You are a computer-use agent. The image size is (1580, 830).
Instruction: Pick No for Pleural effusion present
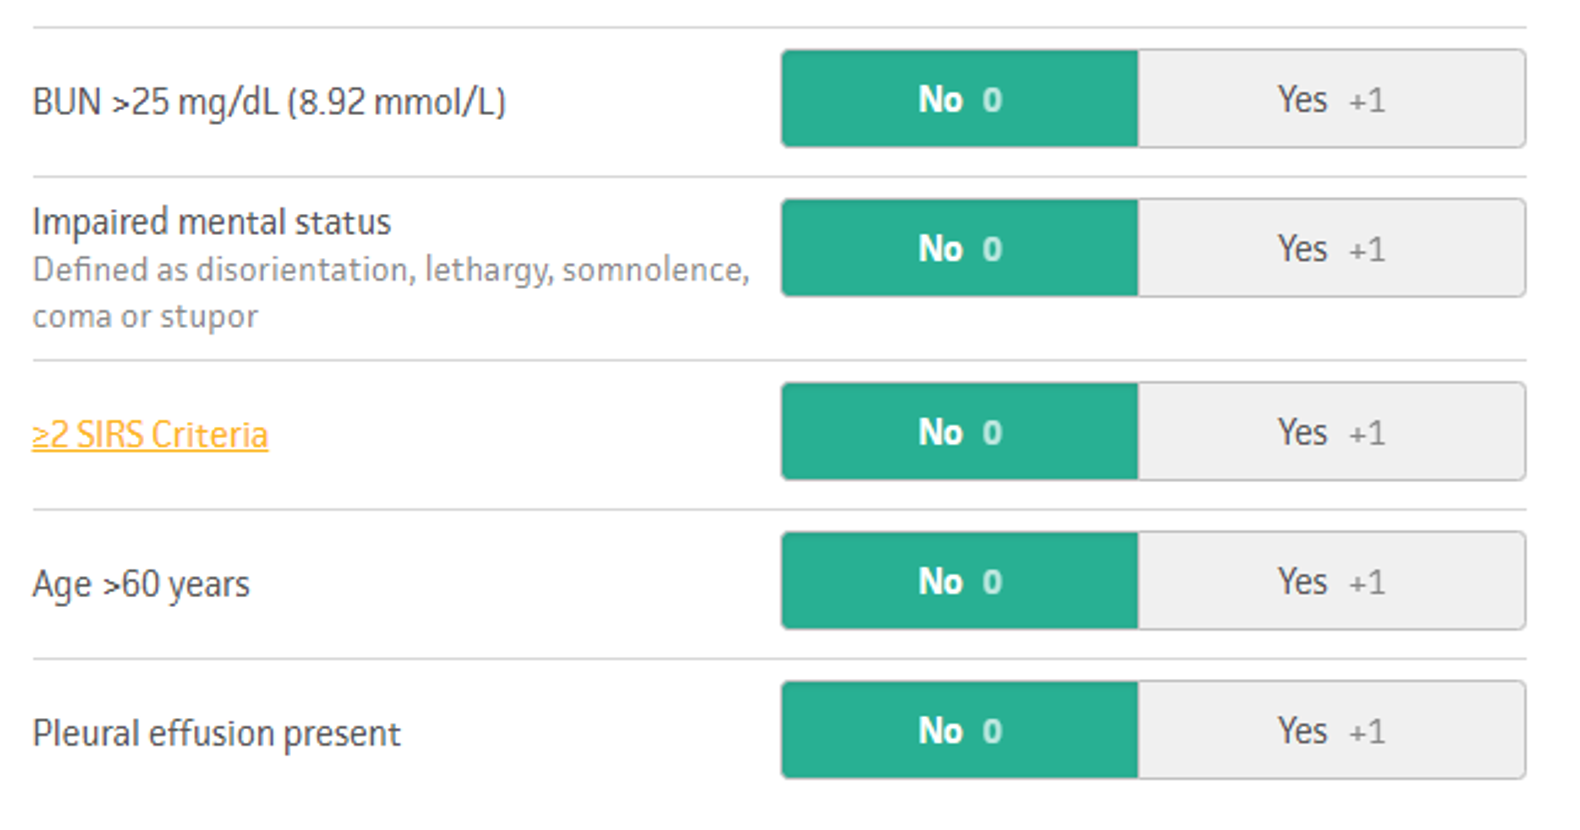coord(960,730)
